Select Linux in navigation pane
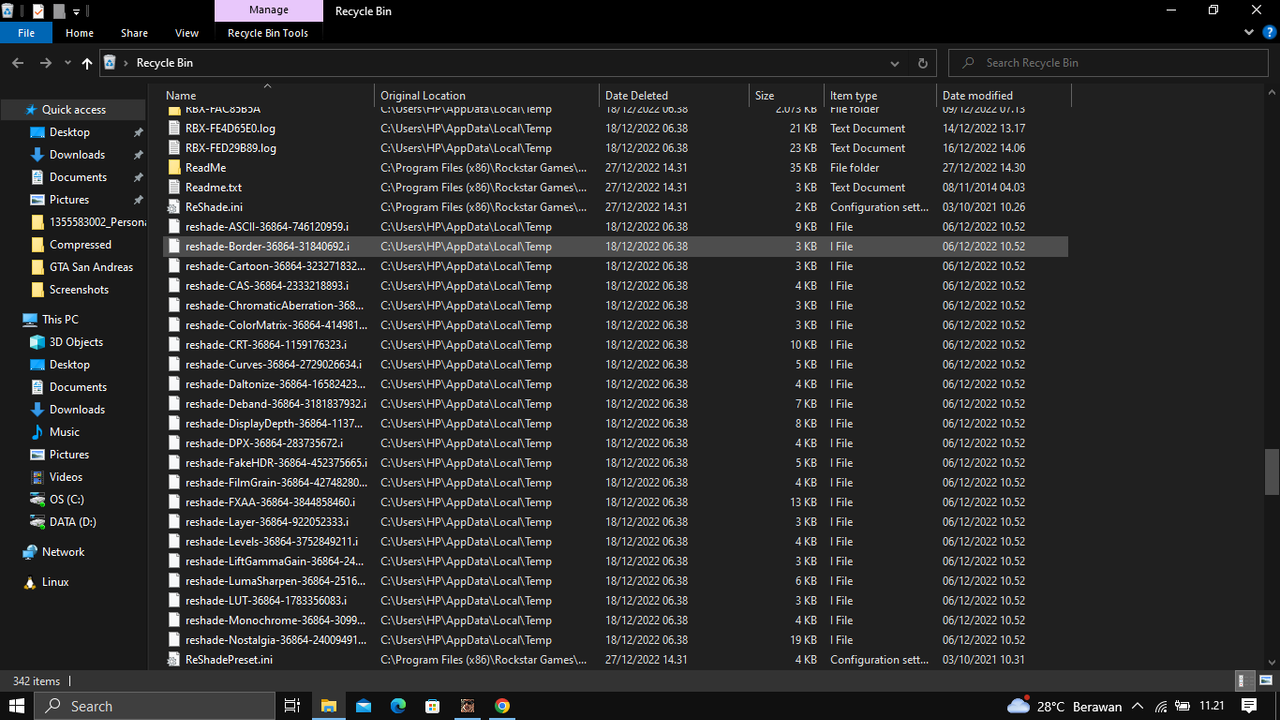 [x=55, y=582]
